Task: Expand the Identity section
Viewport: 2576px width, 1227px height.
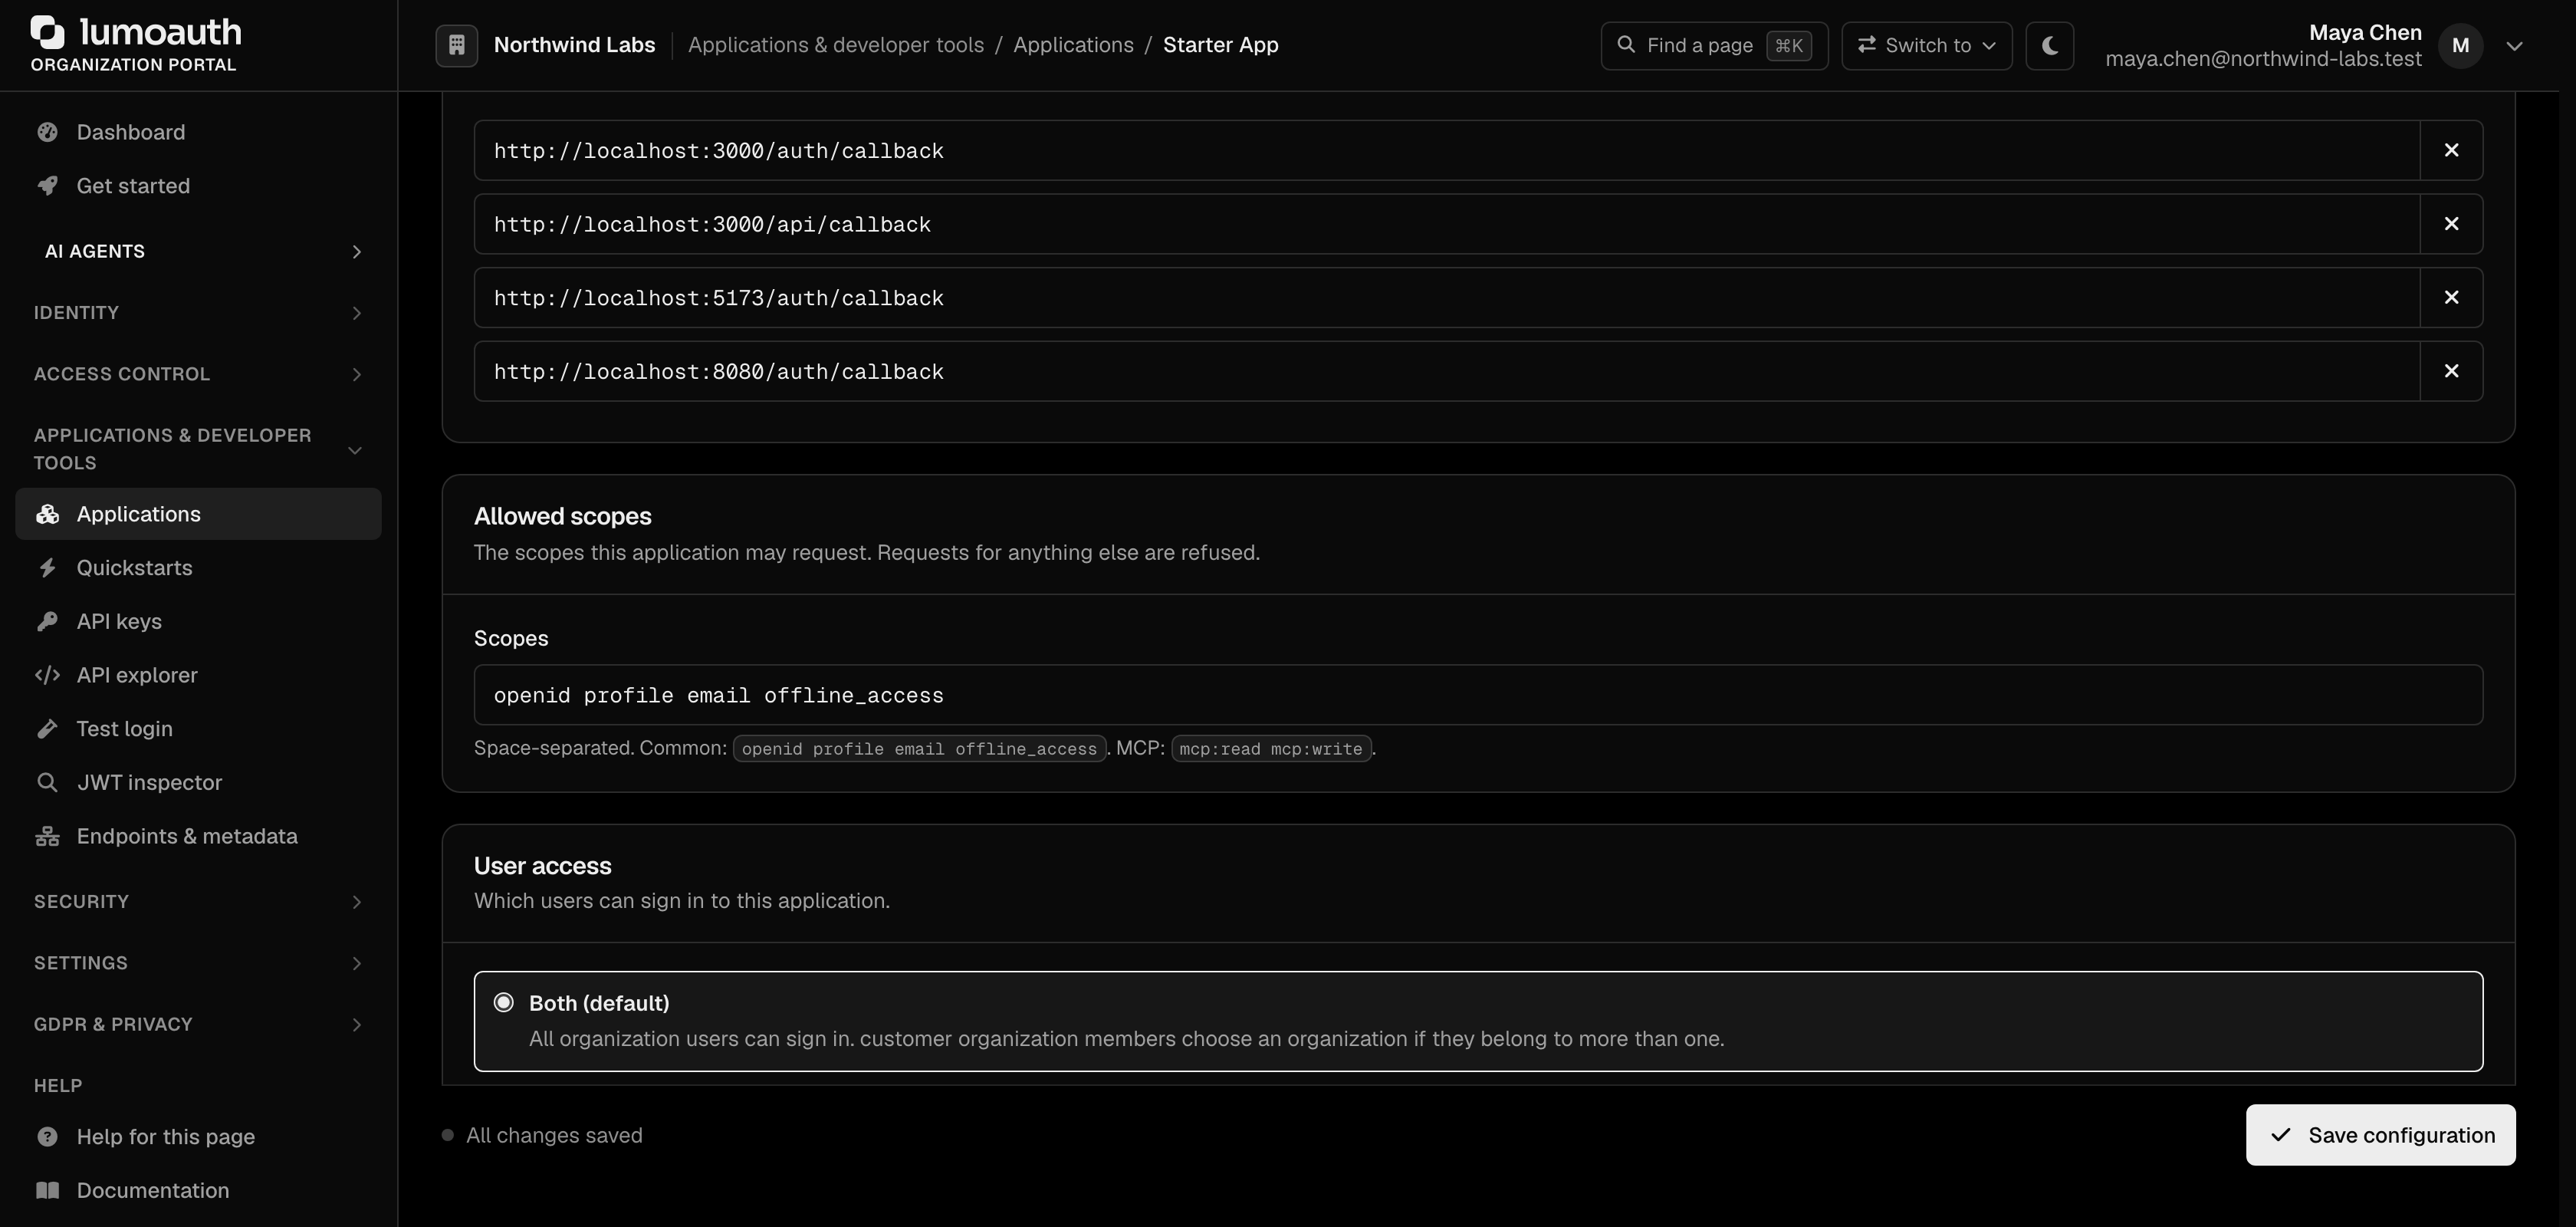Action: pyautogui.click(x=198, y=313)
